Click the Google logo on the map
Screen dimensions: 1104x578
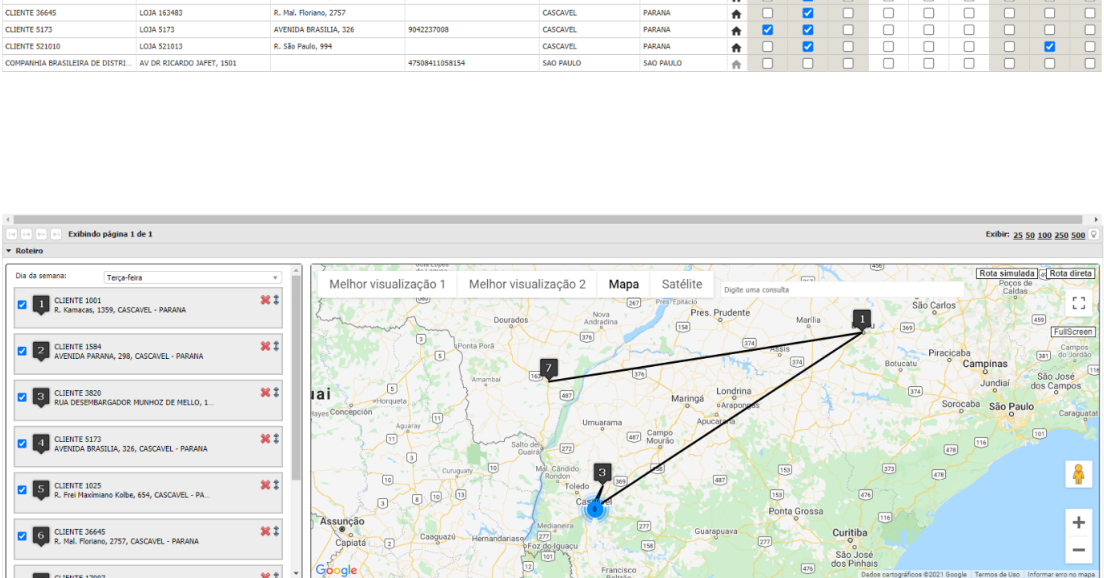pos(336,570)
